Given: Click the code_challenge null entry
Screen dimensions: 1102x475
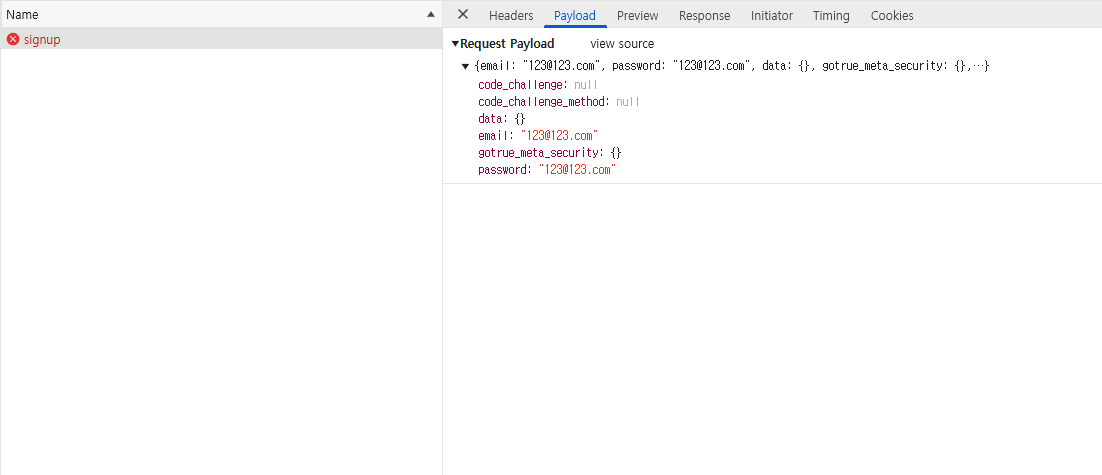Looking at the screenshot, I should click(585, 85).
